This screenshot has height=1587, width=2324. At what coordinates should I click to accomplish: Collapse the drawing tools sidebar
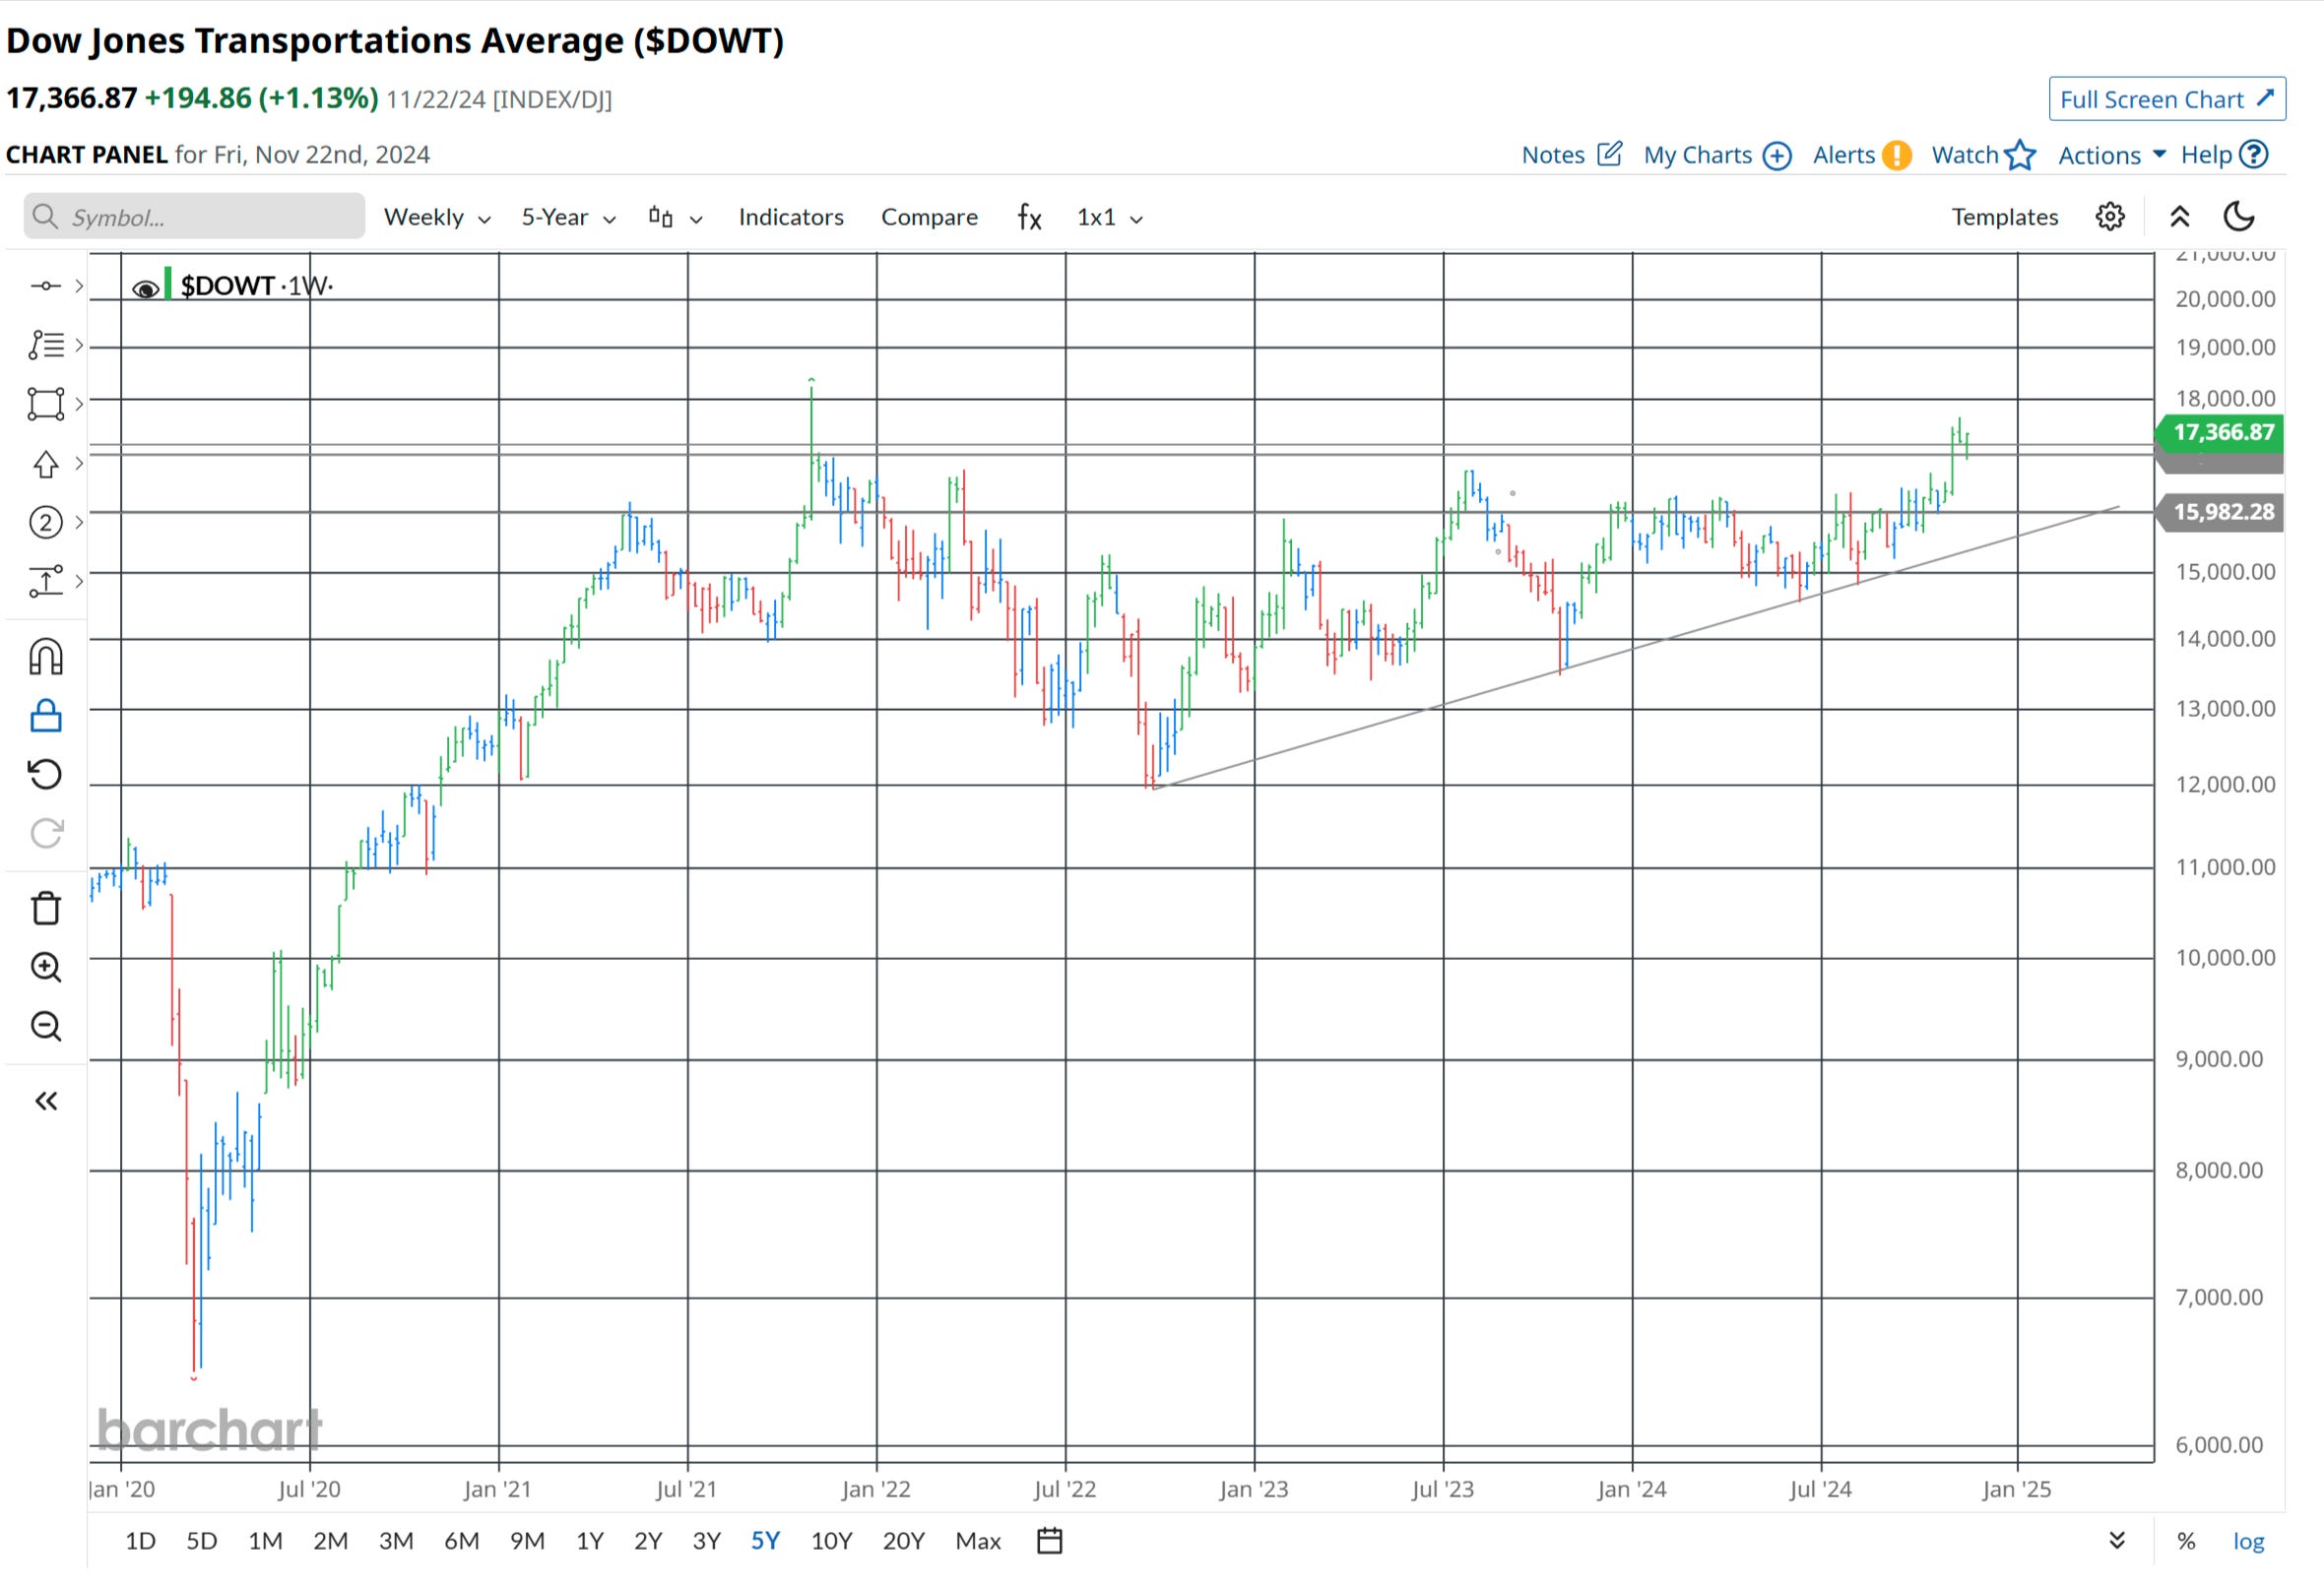point(46,1101)
